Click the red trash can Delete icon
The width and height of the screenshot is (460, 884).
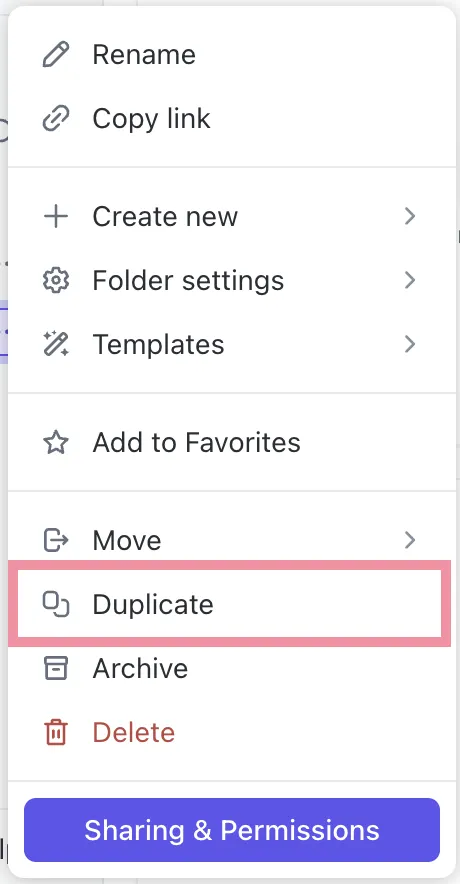[x=56, y=732]
